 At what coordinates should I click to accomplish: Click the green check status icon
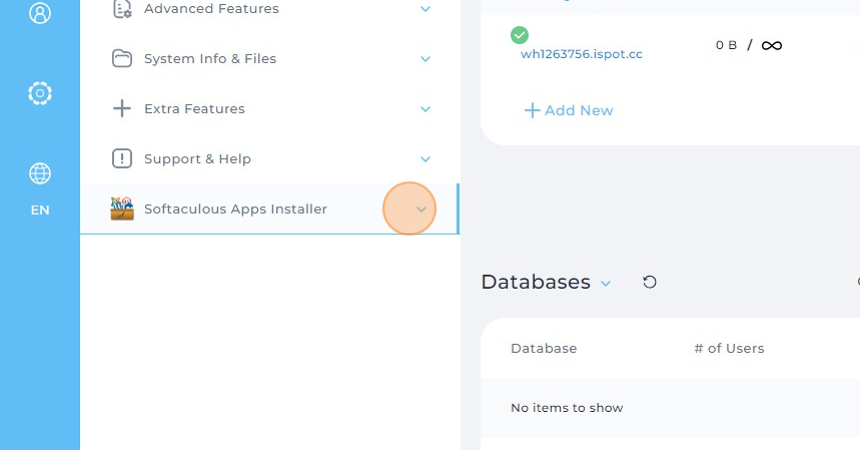click(519, 35)
